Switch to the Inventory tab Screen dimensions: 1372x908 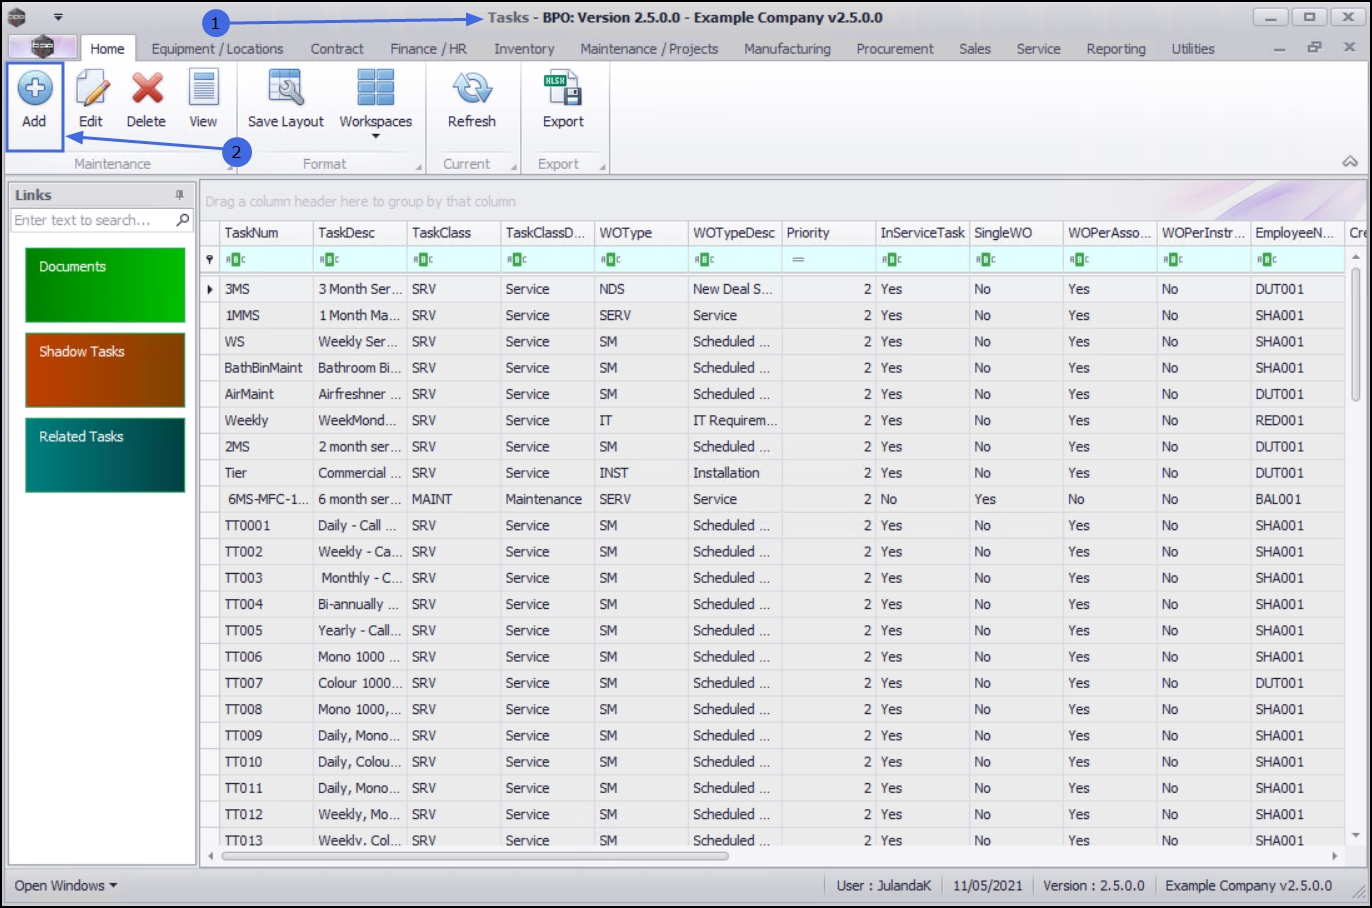[523, 49]
